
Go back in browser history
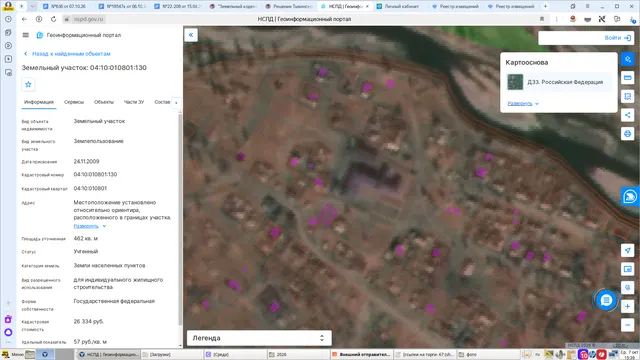click(x=24, y=19)
